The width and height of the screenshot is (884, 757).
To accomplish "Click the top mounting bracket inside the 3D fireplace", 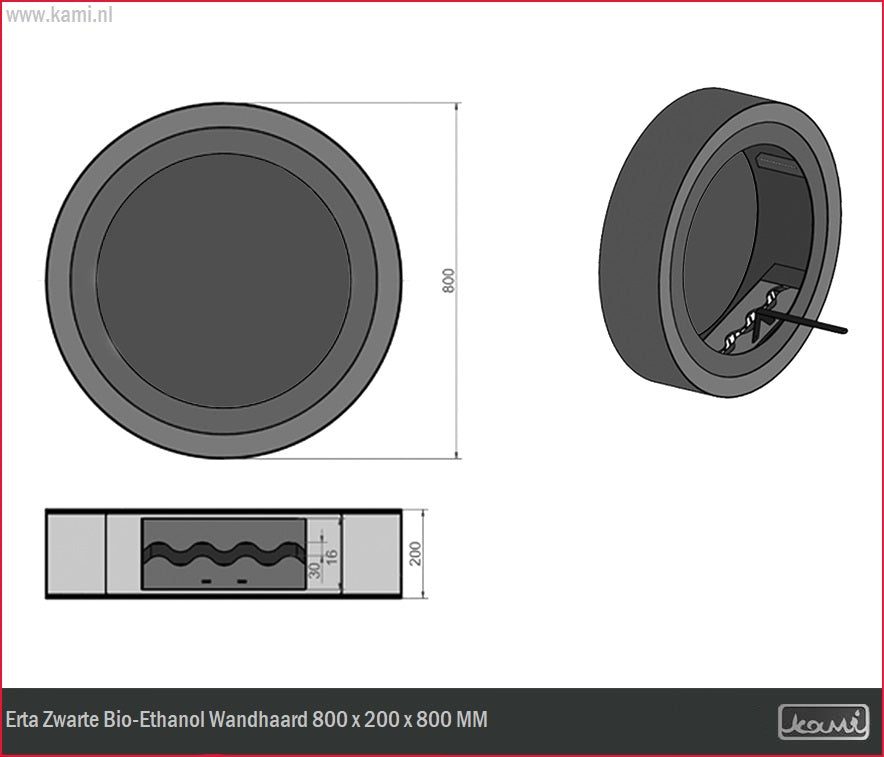I will tap(777, 162).
